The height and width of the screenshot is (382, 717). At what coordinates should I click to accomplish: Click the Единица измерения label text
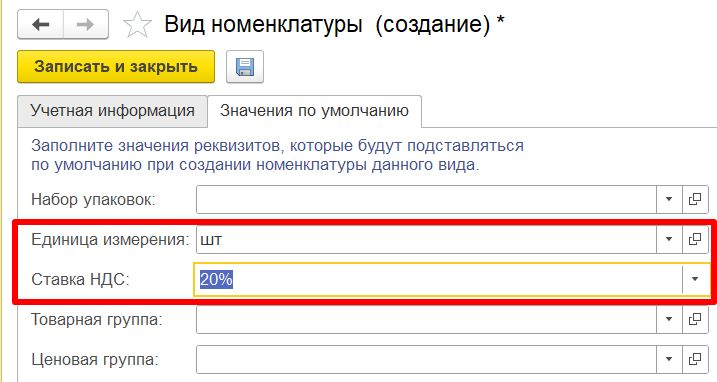110,239
